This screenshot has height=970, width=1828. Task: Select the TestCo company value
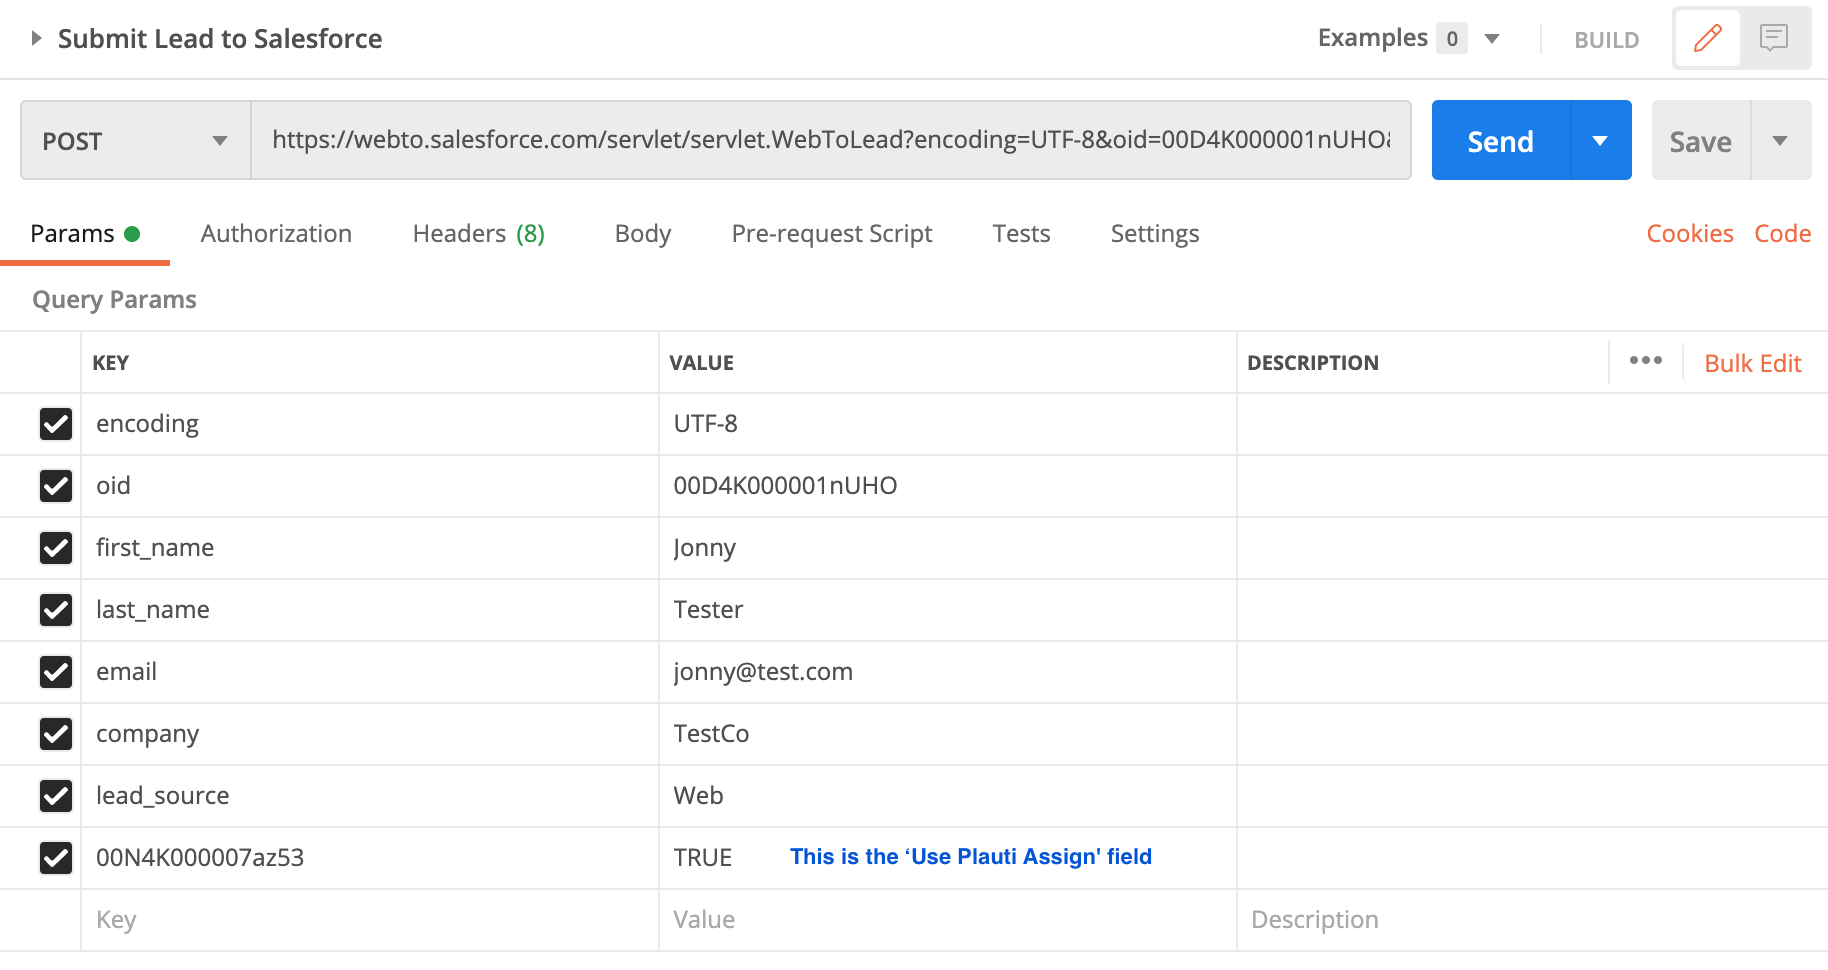[x=948, y=734]
